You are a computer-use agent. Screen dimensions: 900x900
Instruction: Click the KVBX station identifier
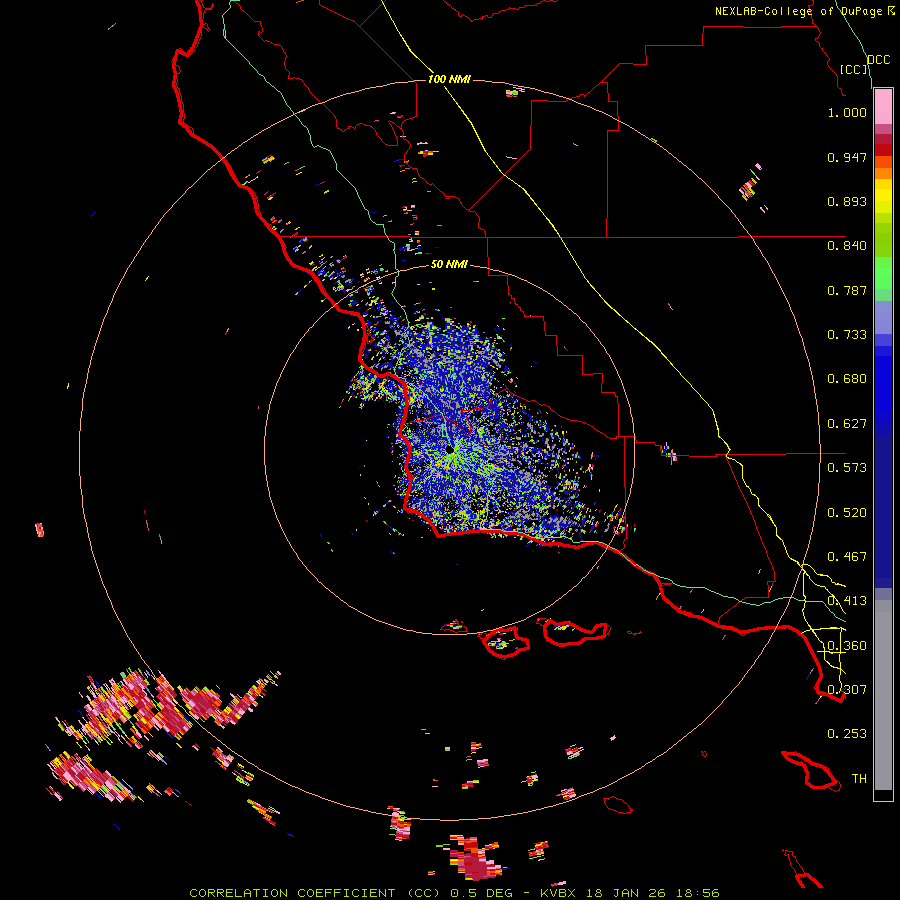560,893
